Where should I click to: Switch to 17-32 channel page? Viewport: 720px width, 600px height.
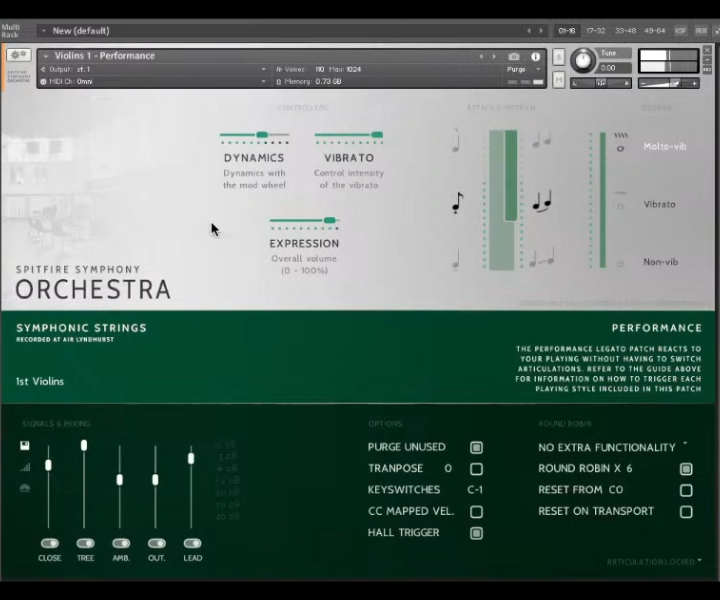pyautogui.click(x=596, y=31)
